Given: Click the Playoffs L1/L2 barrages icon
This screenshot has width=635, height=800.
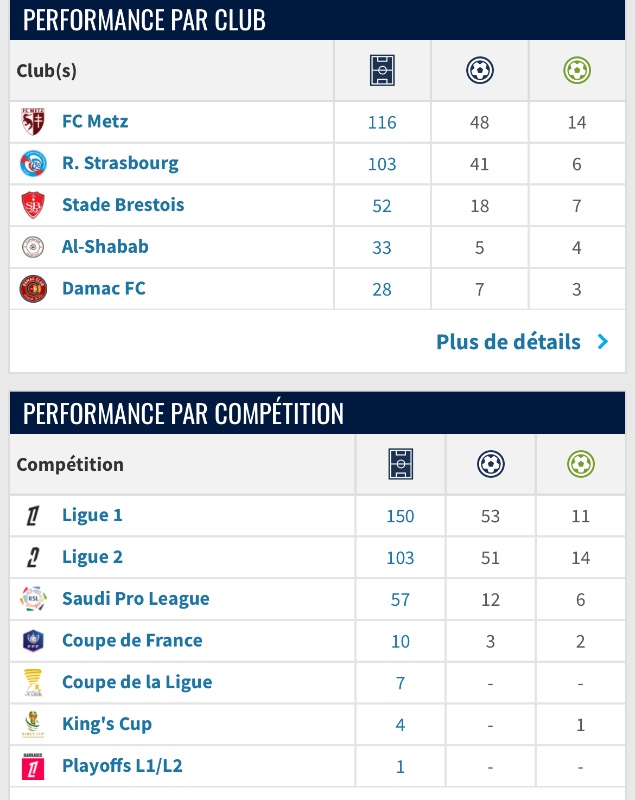Looking at the screenshot, I should (33, 766).
